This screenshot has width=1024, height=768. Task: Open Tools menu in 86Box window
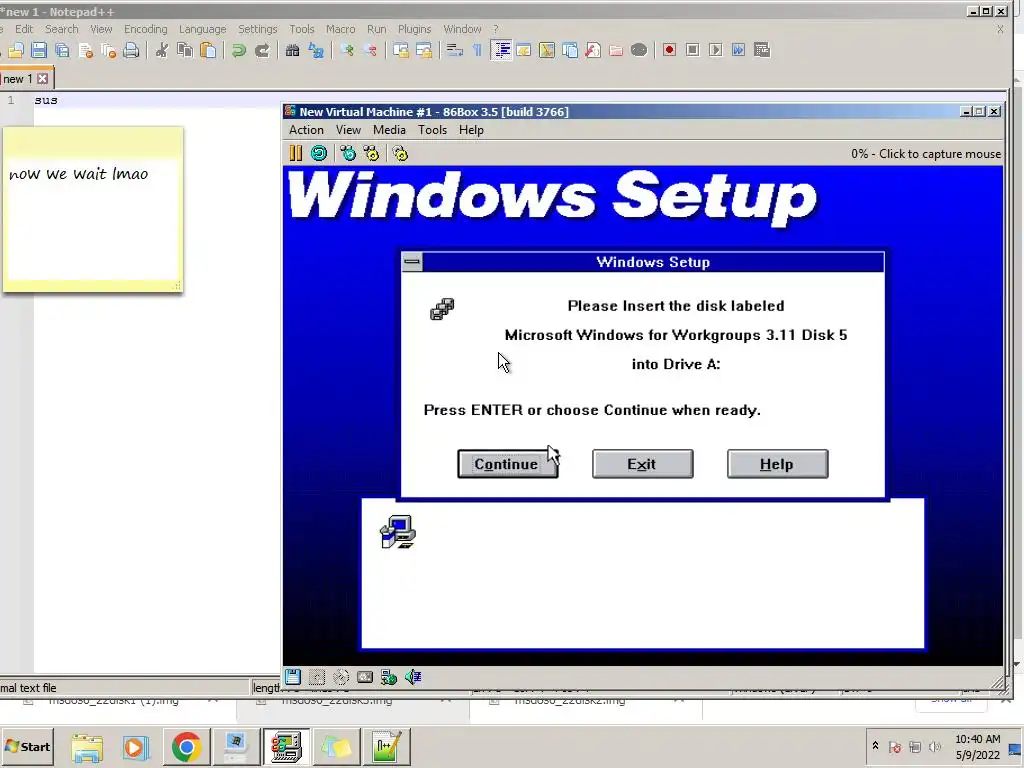tap(432, 130)
